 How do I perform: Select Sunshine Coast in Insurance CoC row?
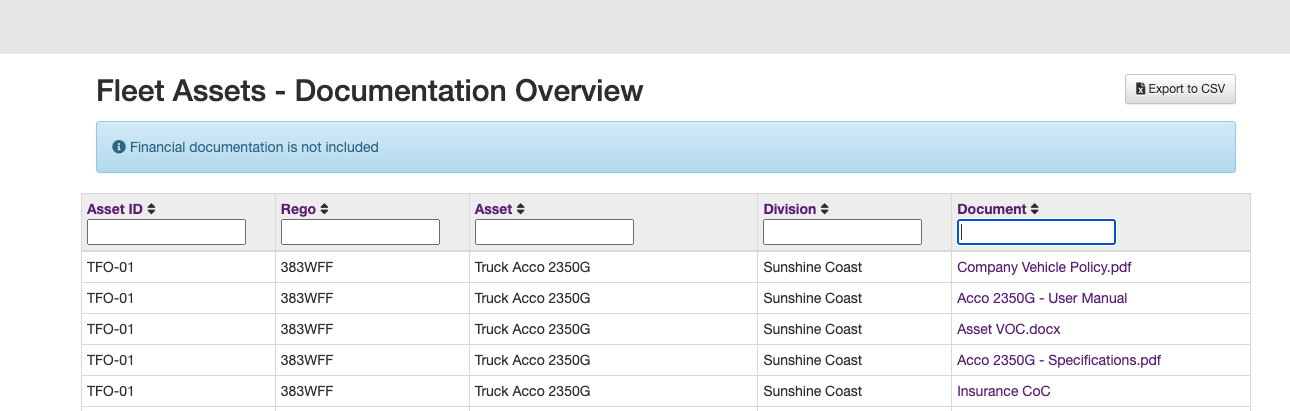pos(813,391)
